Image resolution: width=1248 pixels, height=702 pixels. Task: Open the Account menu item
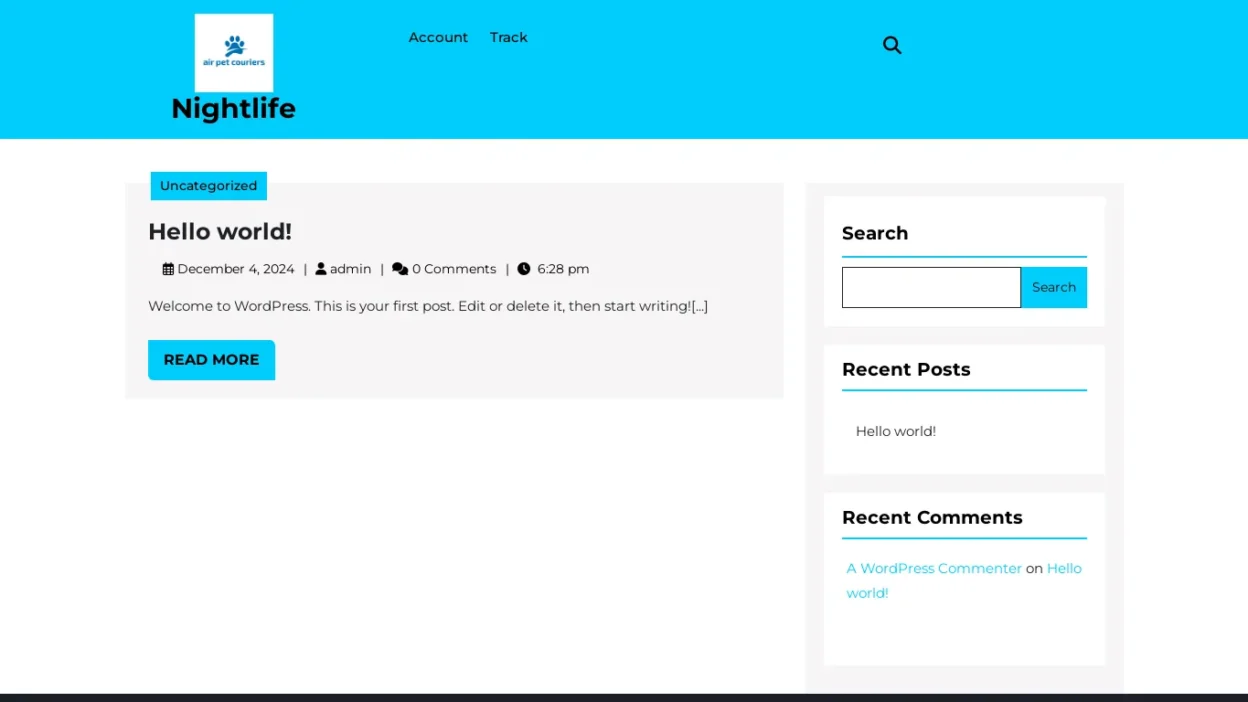point(438,37)
